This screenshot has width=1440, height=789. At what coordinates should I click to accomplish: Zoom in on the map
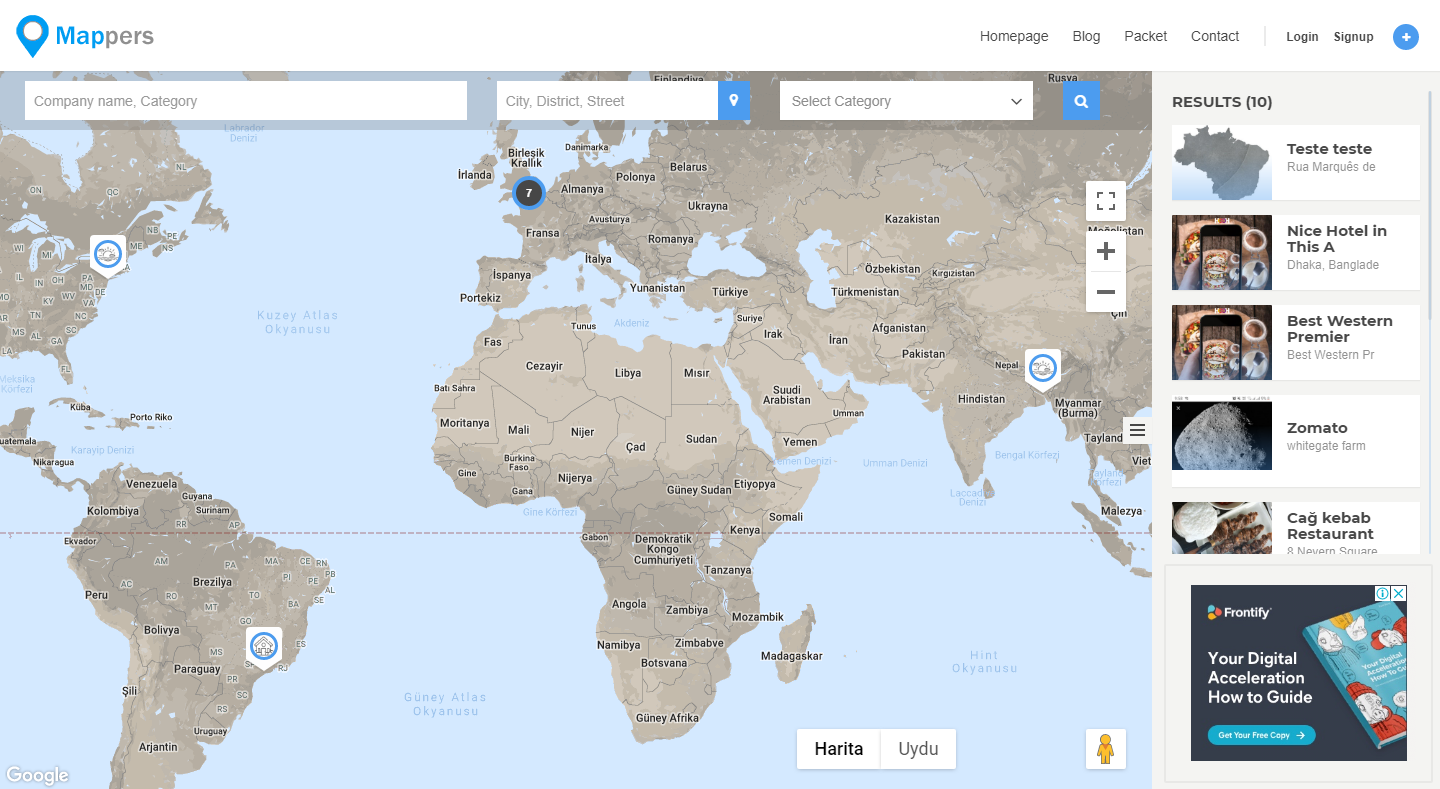[1106, 252]
